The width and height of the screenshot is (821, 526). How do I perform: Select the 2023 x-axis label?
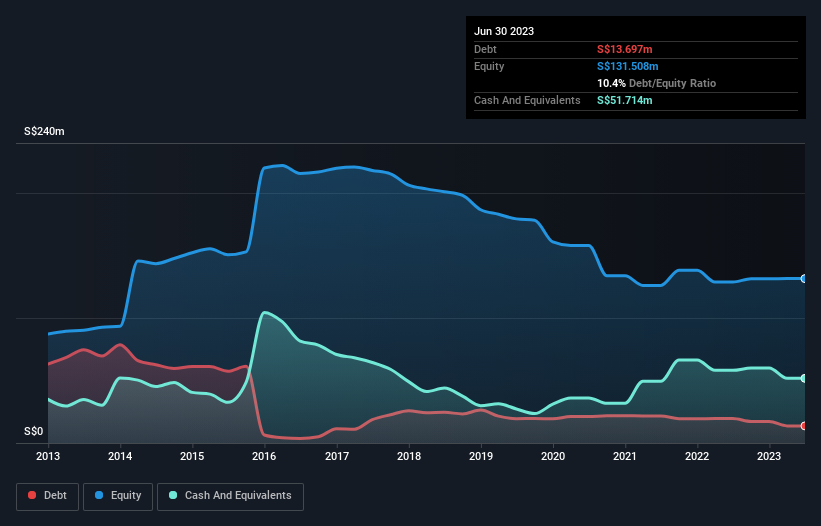769,457
